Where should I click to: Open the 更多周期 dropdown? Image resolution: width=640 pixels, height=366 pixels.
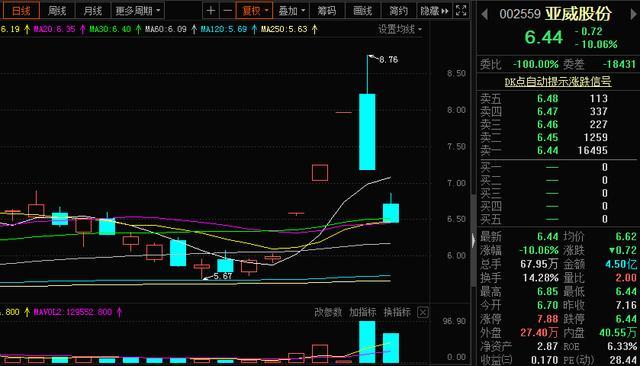pos(138,11)
